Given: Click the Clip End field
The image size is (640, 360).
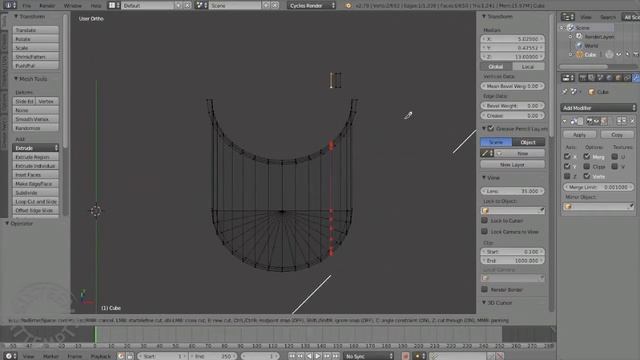Looking at the screenshot, I should click(x=513, y=260).
